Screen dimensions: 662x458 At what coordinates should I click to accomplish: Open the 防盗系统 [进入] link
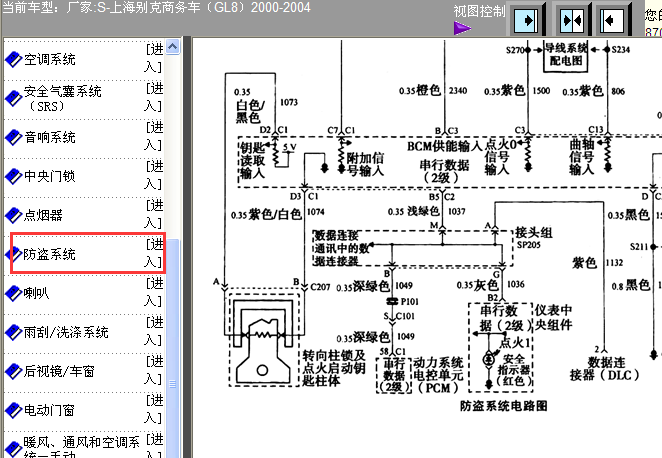(154, 253)
